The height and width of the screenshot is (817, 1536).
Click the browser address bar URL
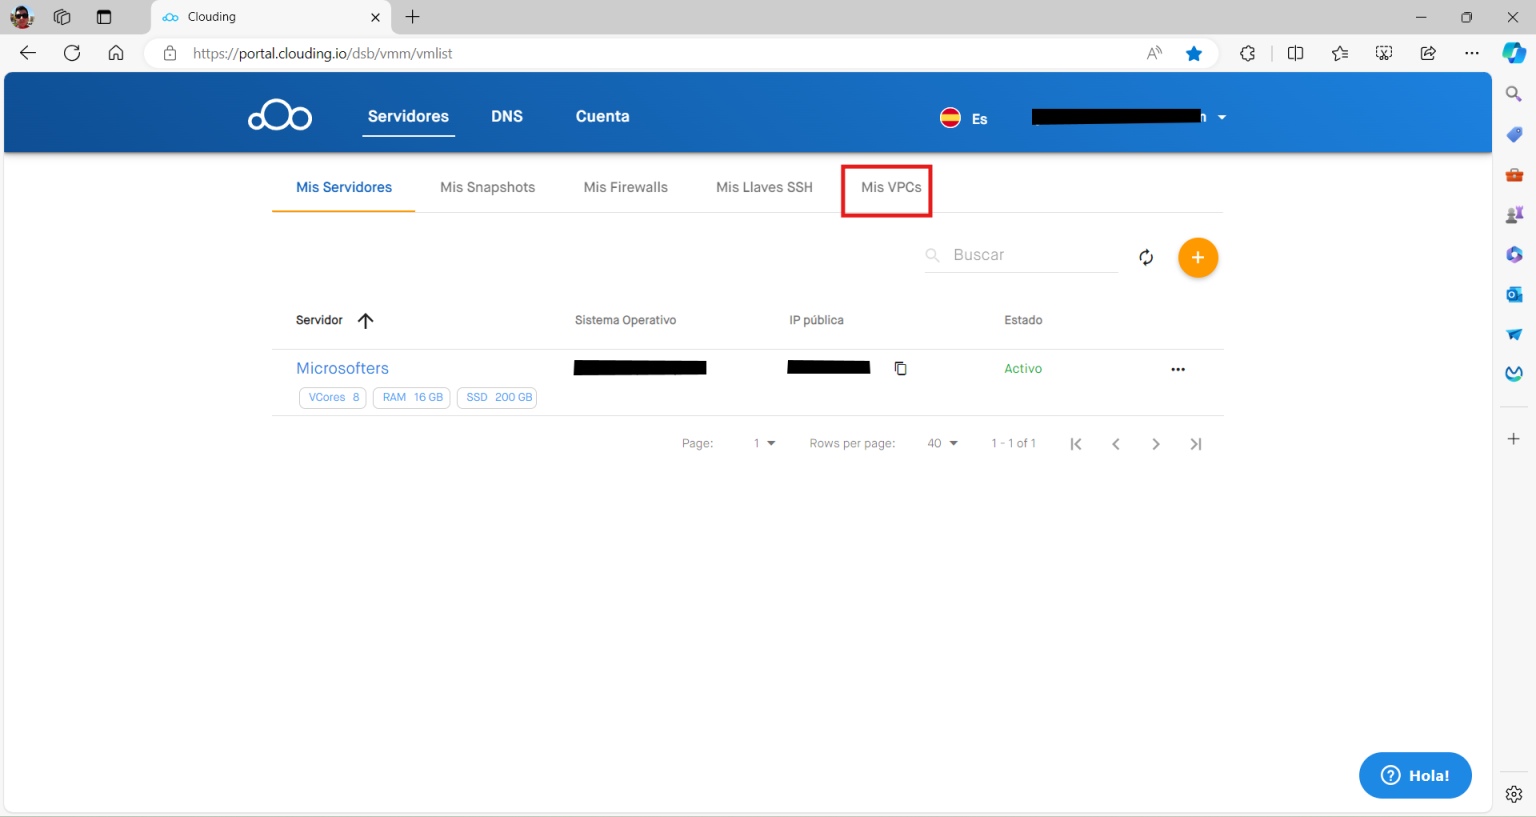323,53
